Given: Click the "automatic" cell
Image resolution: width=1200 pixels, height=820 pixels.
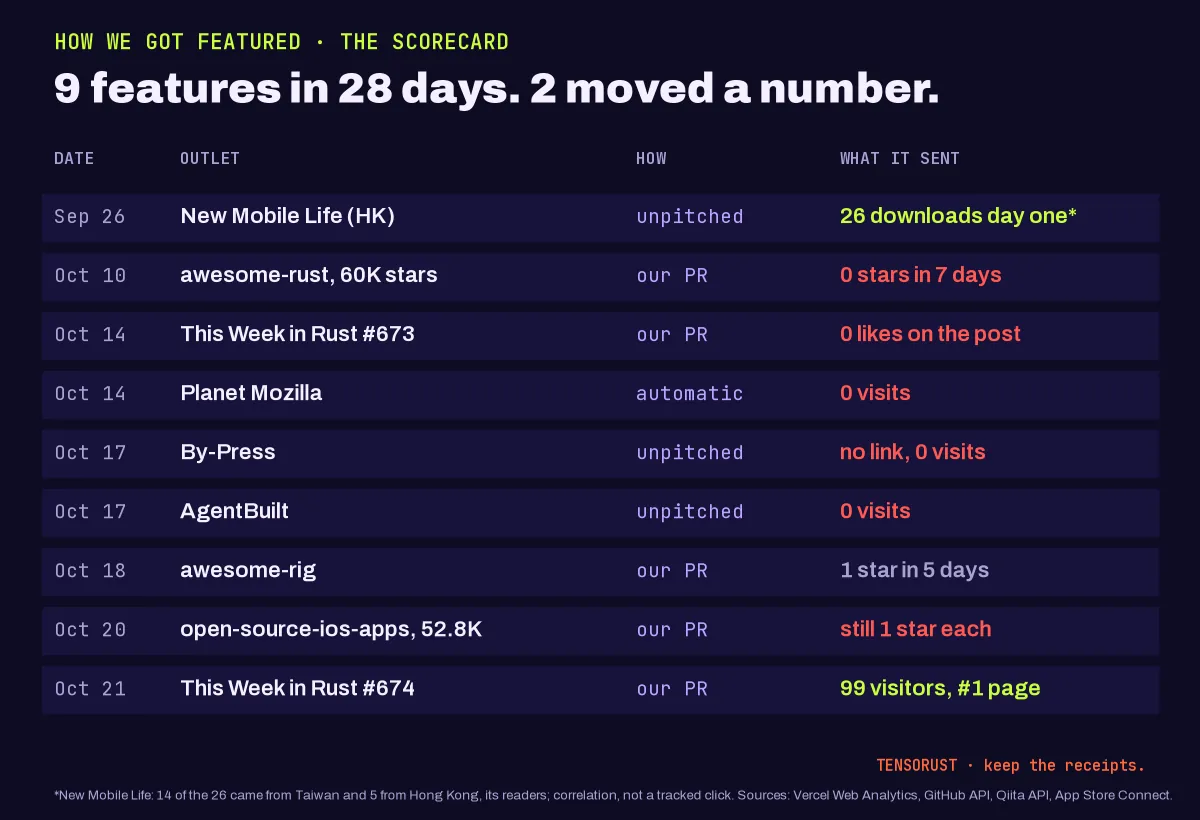Looking at the screenshot, I should pyautogui.click(x=690, y=394).
